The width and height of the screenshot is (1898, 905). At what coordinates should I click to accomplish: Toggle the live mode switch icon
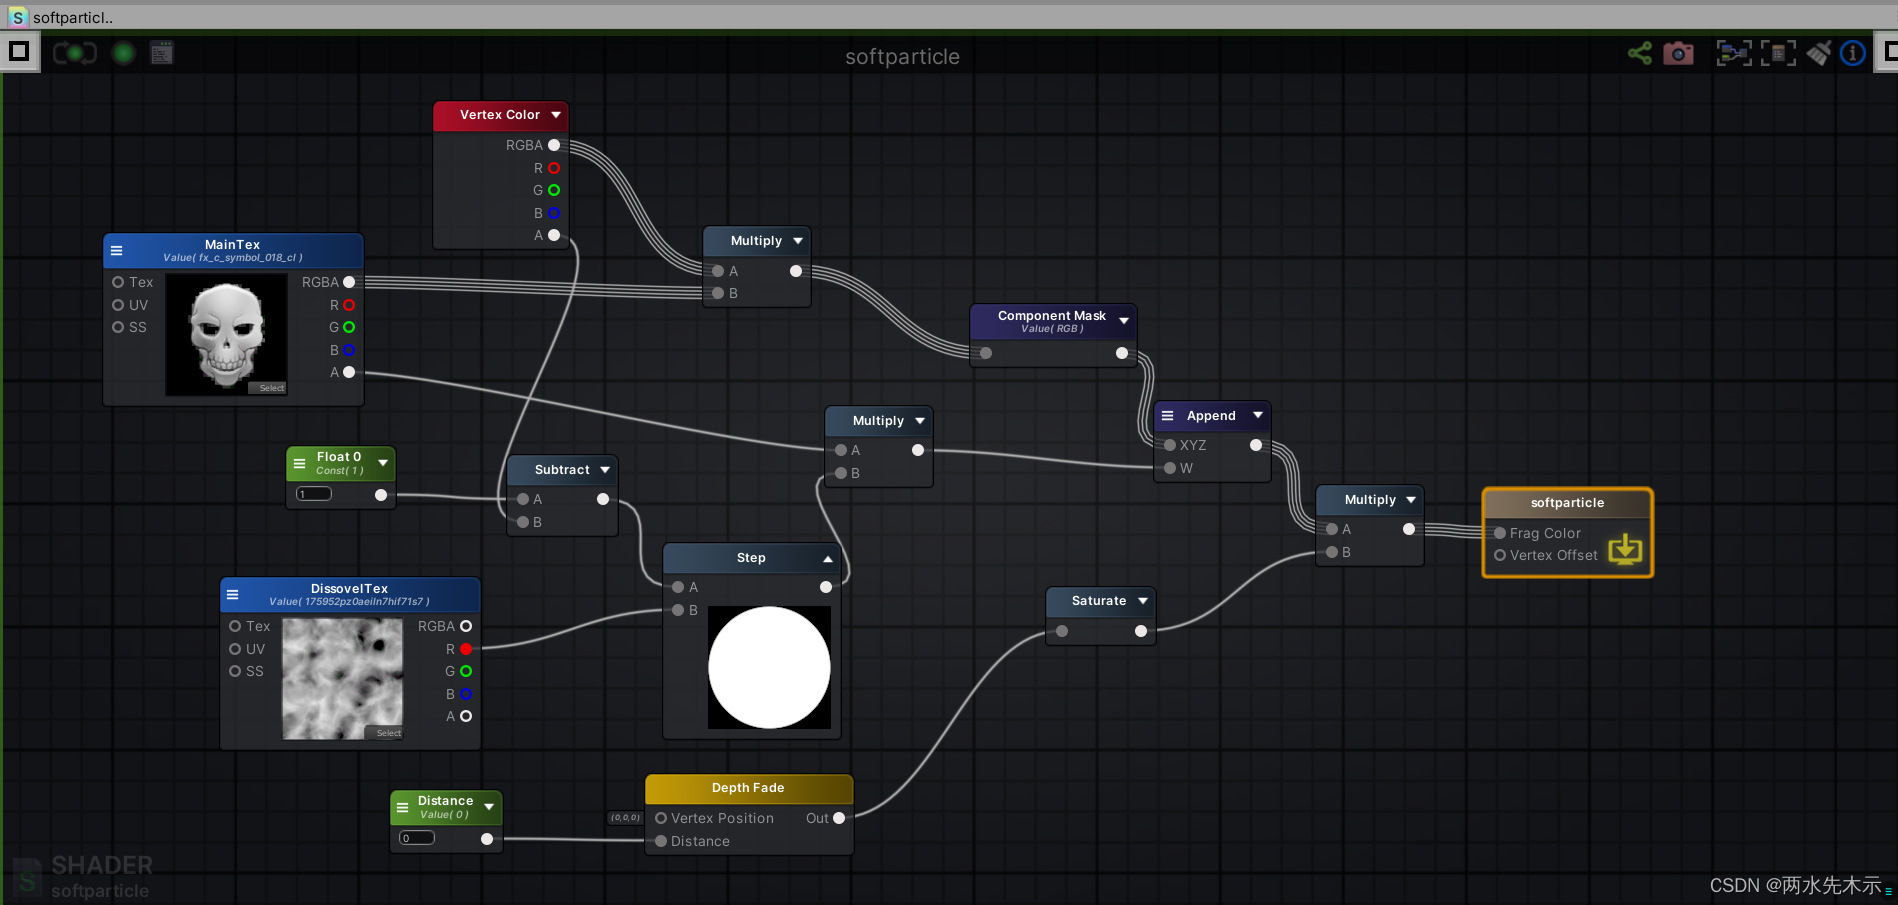point(75,53)
